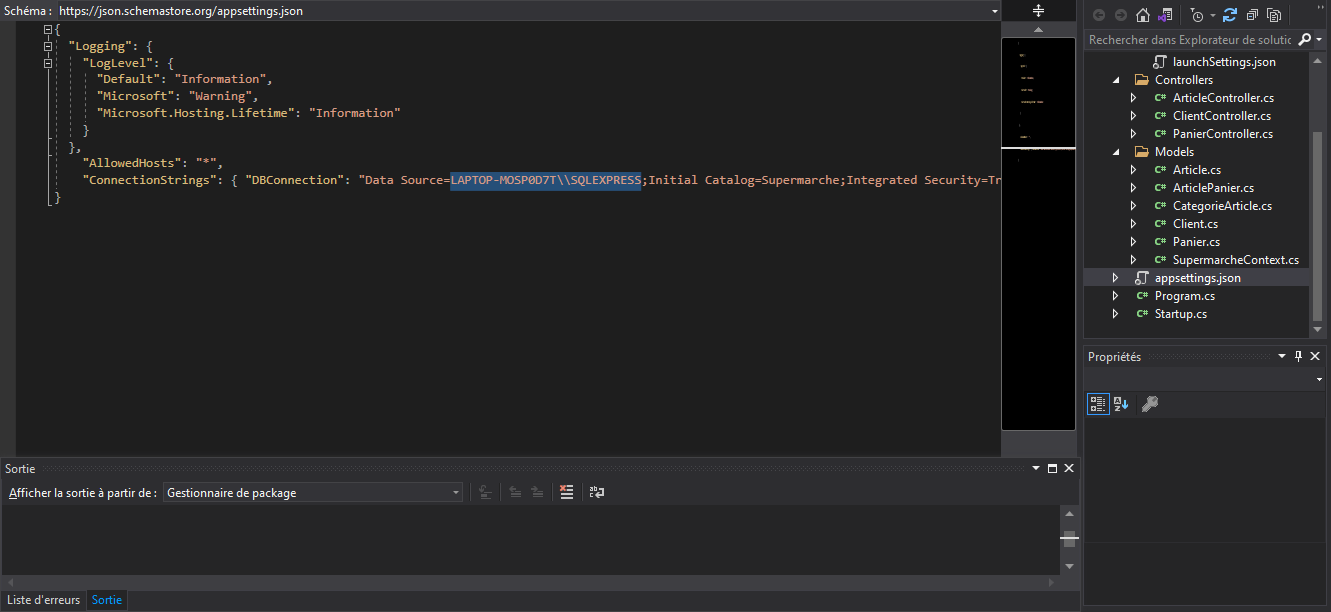Collapse all items in Solution Explorer
Image resolution: width=1331 pixels, height=612 pixels.
(x=1252, y=15)
